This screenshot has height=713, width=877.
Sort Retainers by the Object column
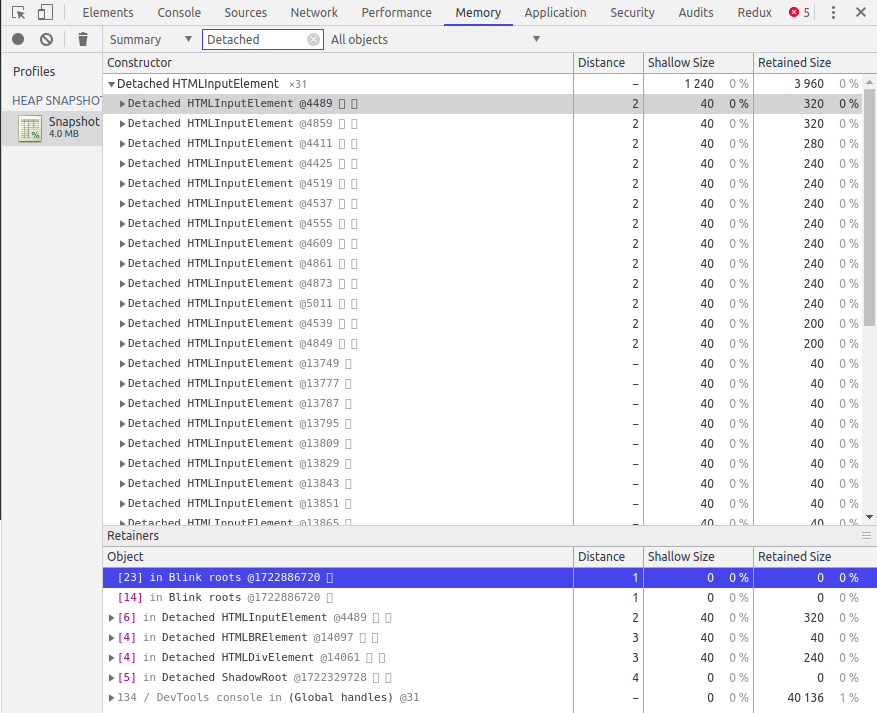click(x=338, y=556)
